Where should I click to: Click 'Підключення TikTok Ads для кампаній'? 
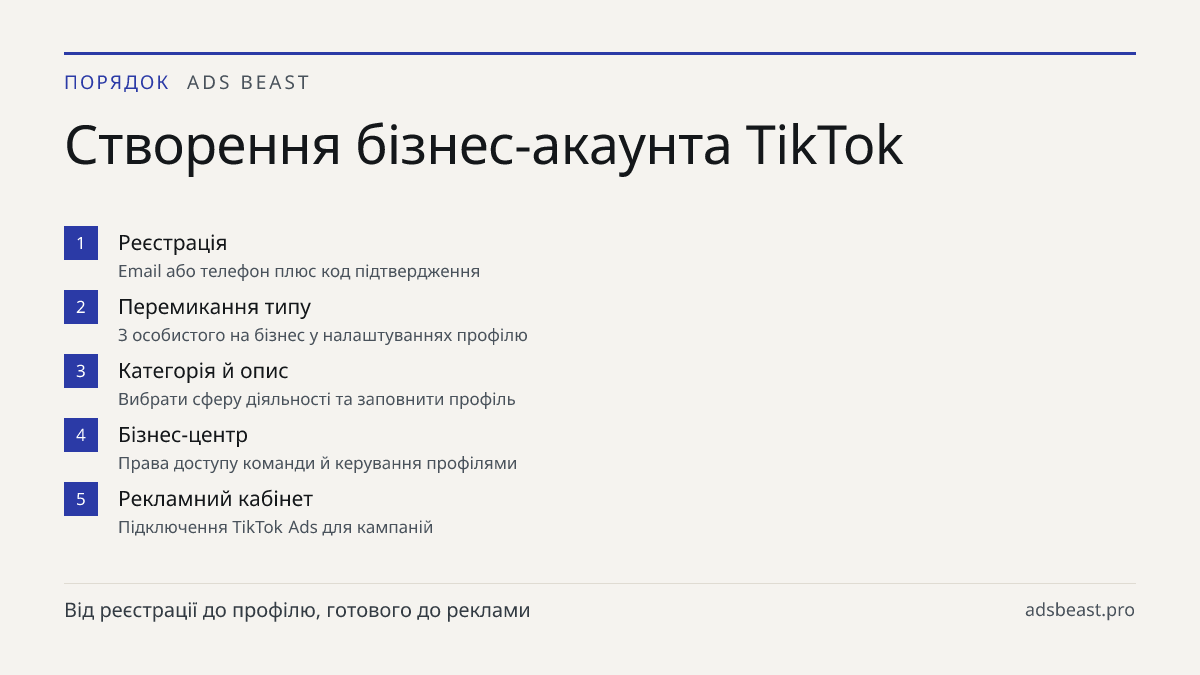(x=276, y=527)
